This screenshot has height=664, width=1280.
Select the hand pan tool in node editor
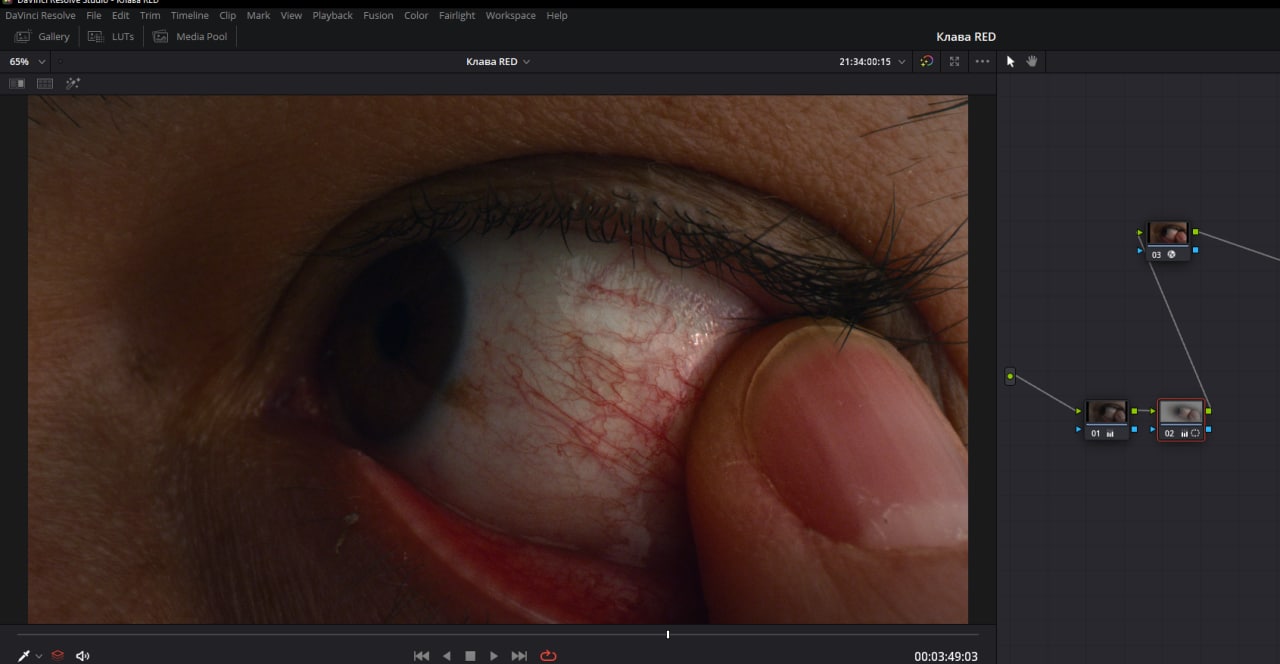(1032, 61)
